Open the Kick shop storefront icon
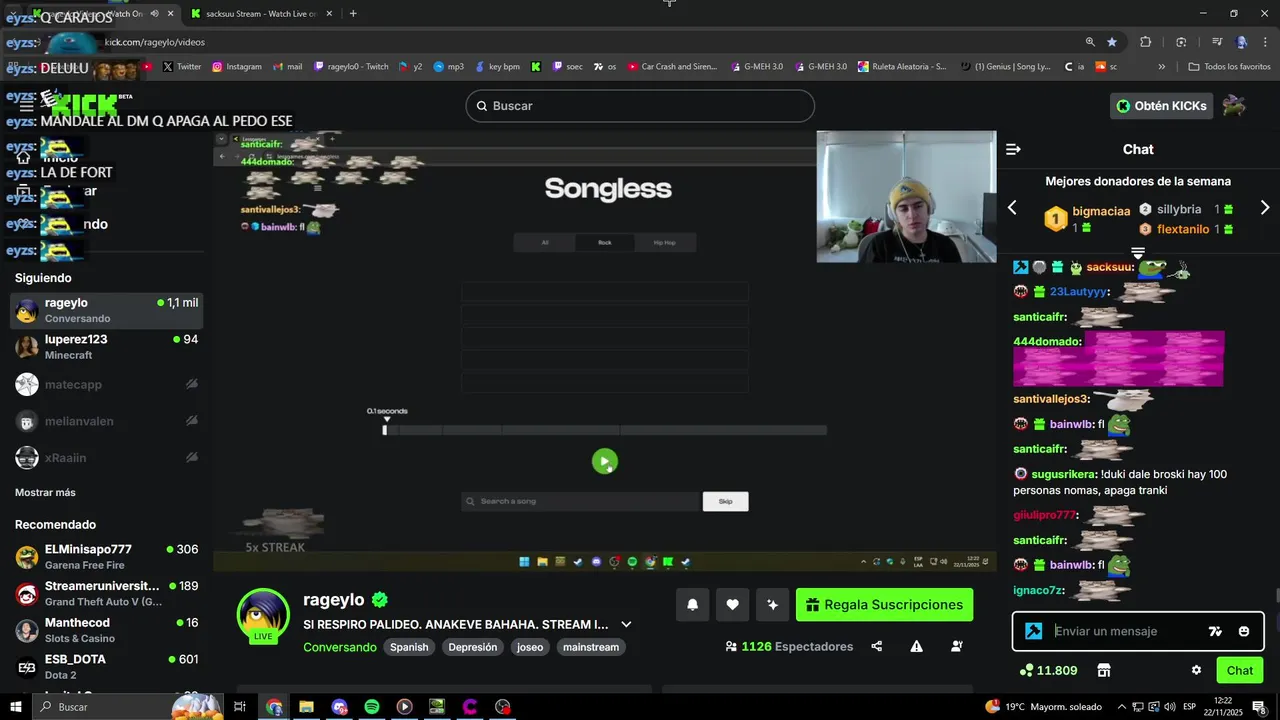Screen dimensions: 1280x720 (1104, 670)
